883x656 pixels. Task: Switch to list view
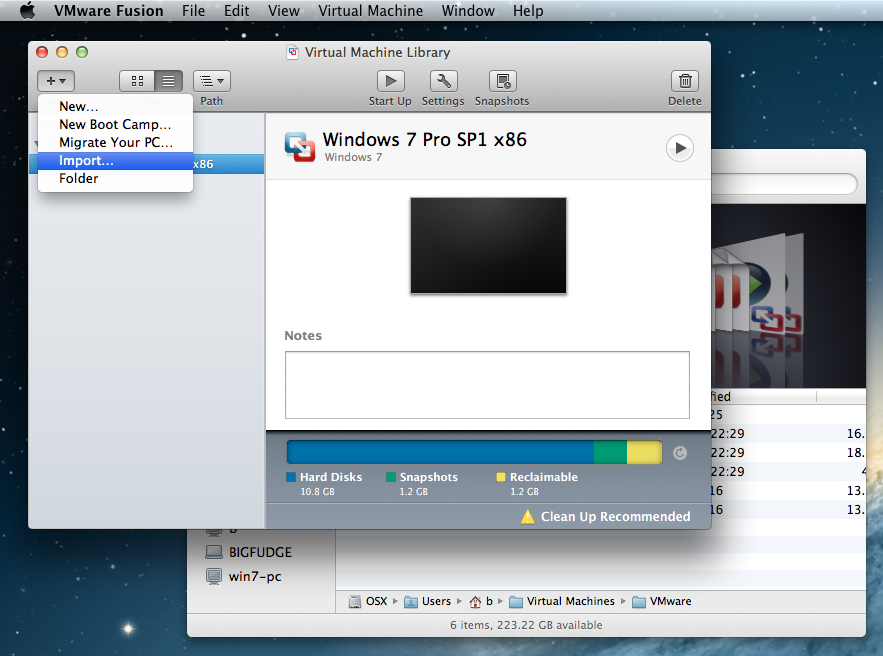(x=169, y=81)
